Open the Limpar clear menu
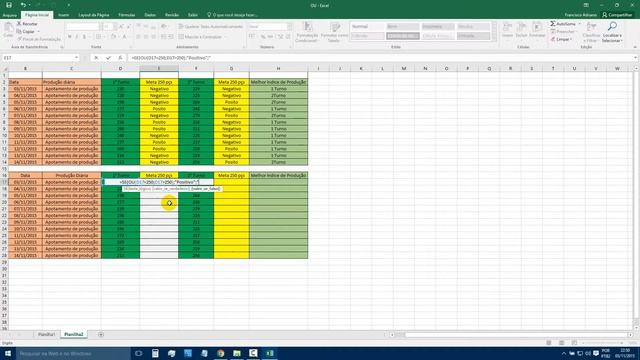640x360 pixels. (562, 39)
